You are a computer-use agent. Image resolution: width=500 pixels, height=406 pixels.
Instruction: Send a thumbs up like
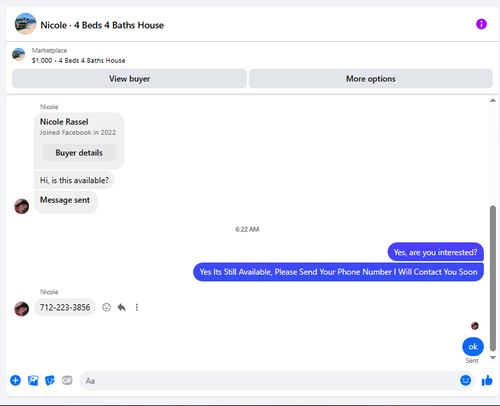click(x=487, y=380)
